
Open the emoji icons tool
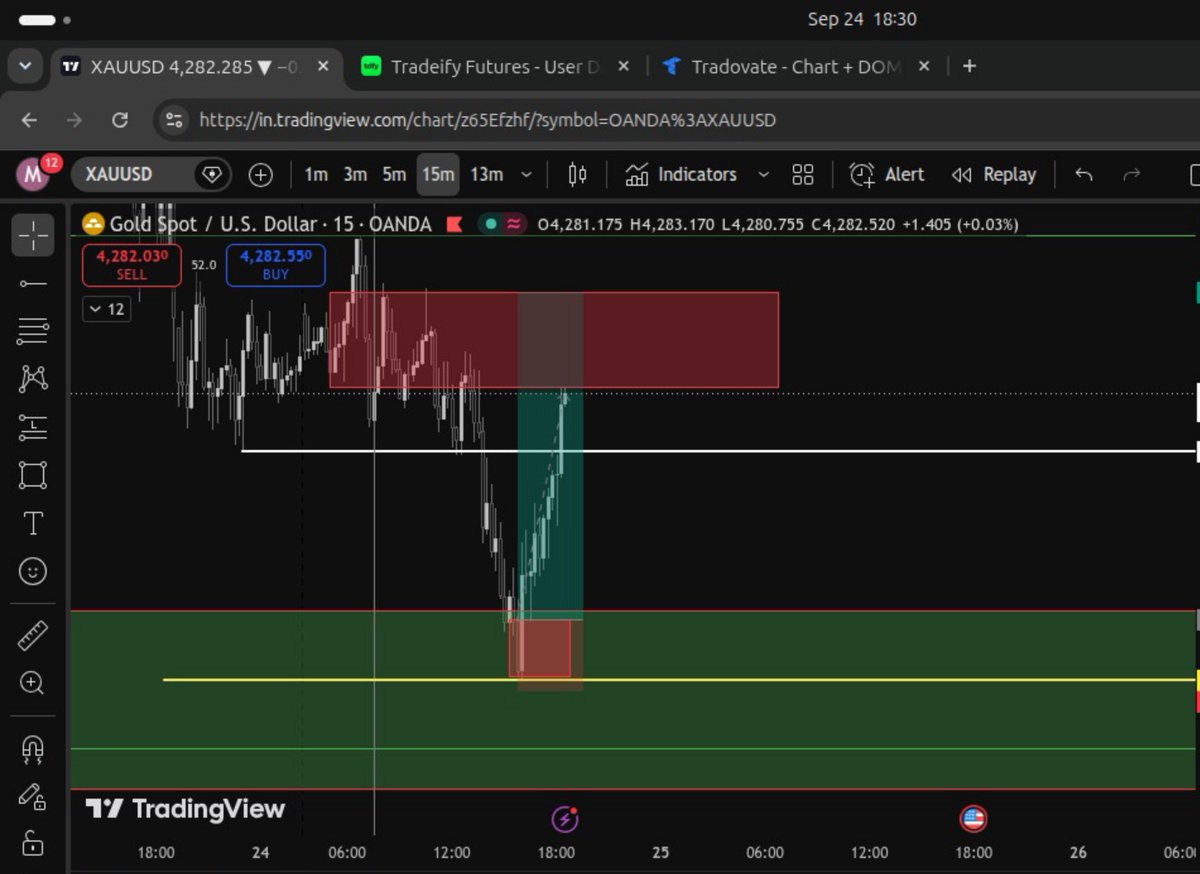33,571
